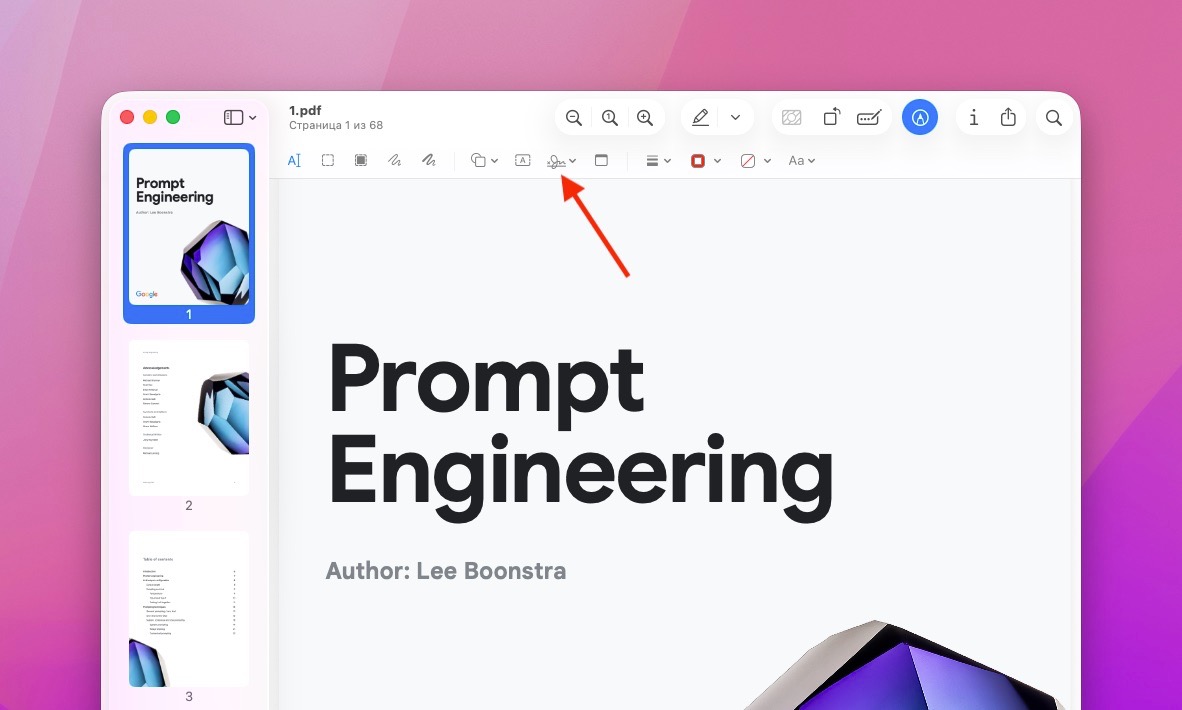Expand the signature dropdown chevron
Viewport: 1182px width, 710px height.
pos(573,161)
